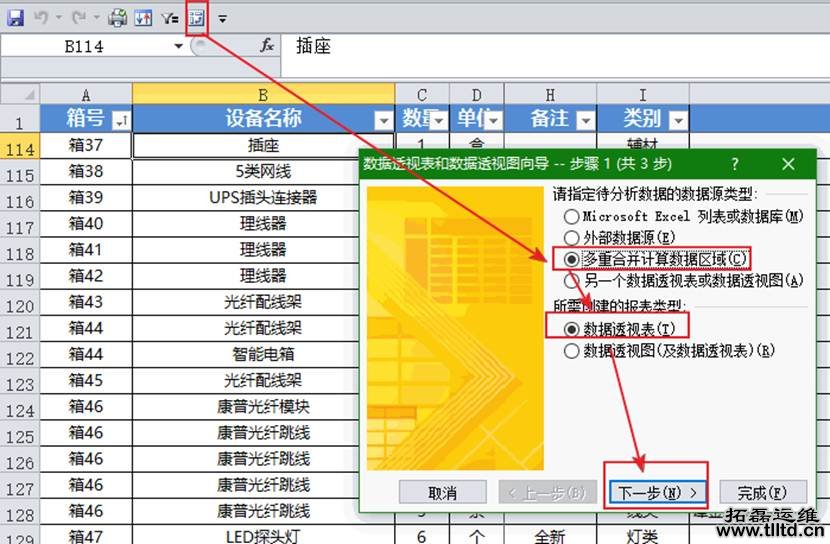
Task: Open Customize Quick Access Toolbar dropdown
Action: [x=223, y=19]
